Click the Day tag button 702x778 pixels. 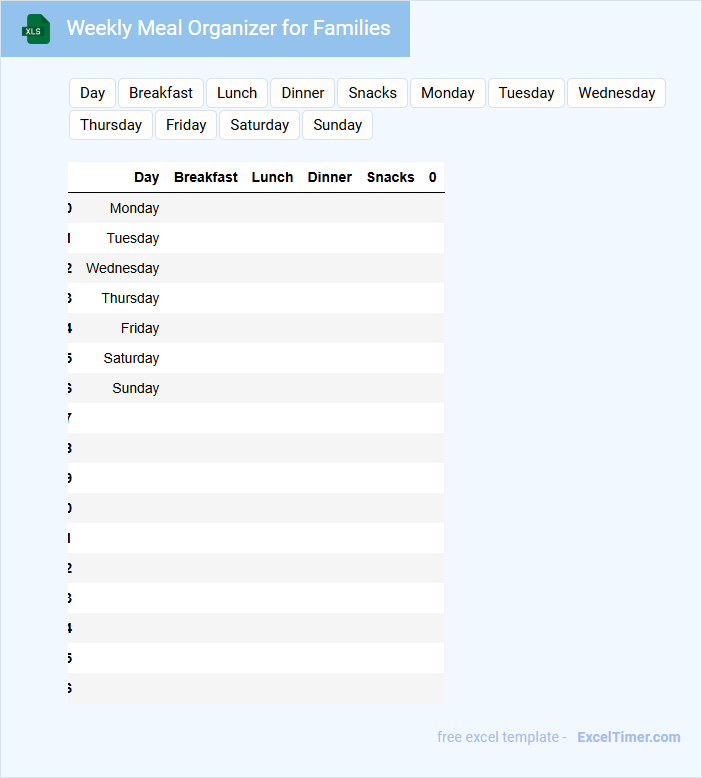point(92,93)
